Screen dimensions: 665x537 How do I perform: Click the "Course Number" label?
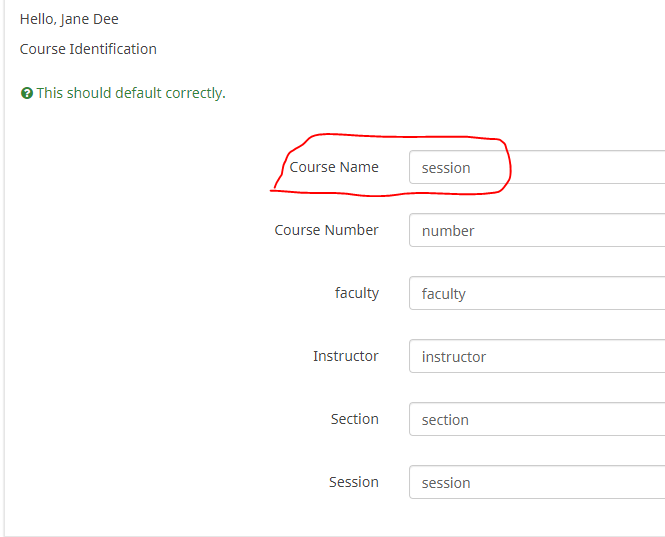pos(326,230)
